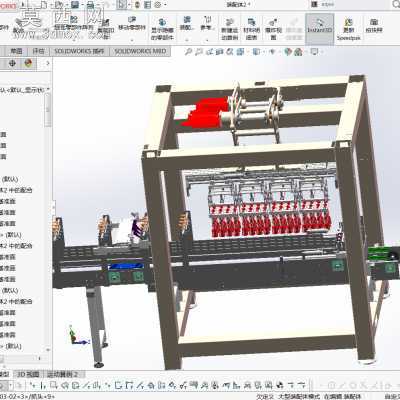Open View Settings dropdown arrow

click(322, 52)
